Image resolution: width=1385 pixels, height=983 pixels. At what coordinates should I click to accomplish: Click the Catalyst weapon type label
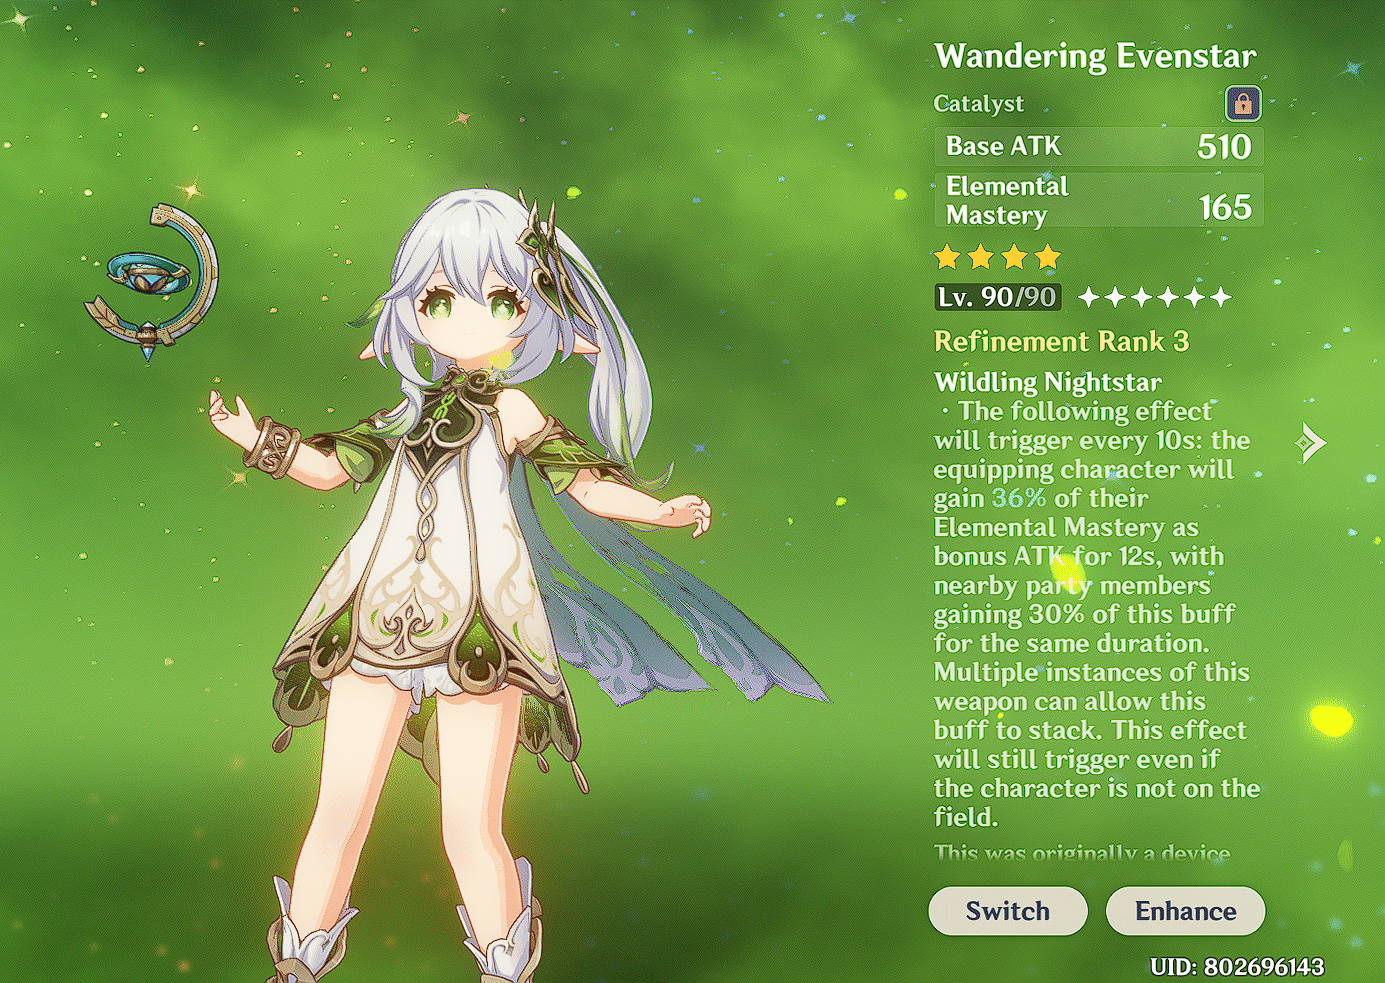pyautogui.click(x=978, y=104)
